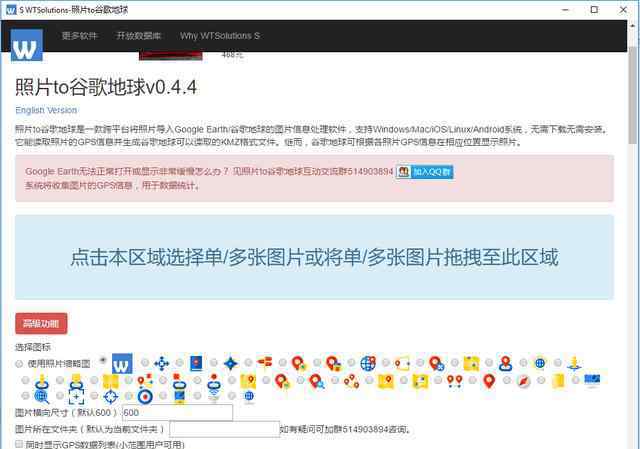Viewport: 640px width, 449px height.
Task: Select radio button left of globe magnifier icon
Action: [25, 396]
